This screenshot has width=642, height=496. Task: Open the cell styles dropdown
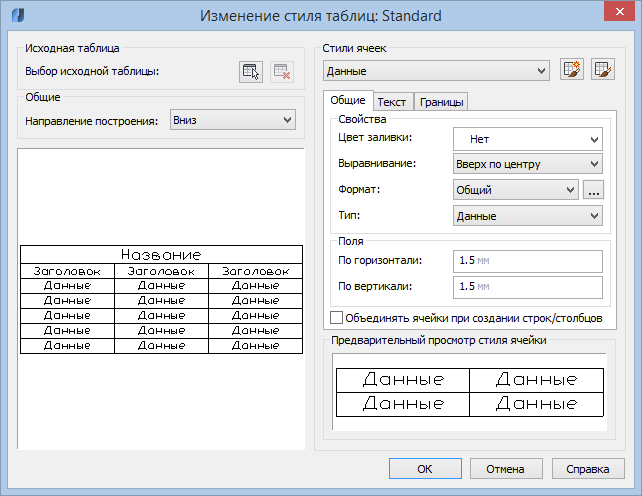pyautogui.click(x=437, y=71)
